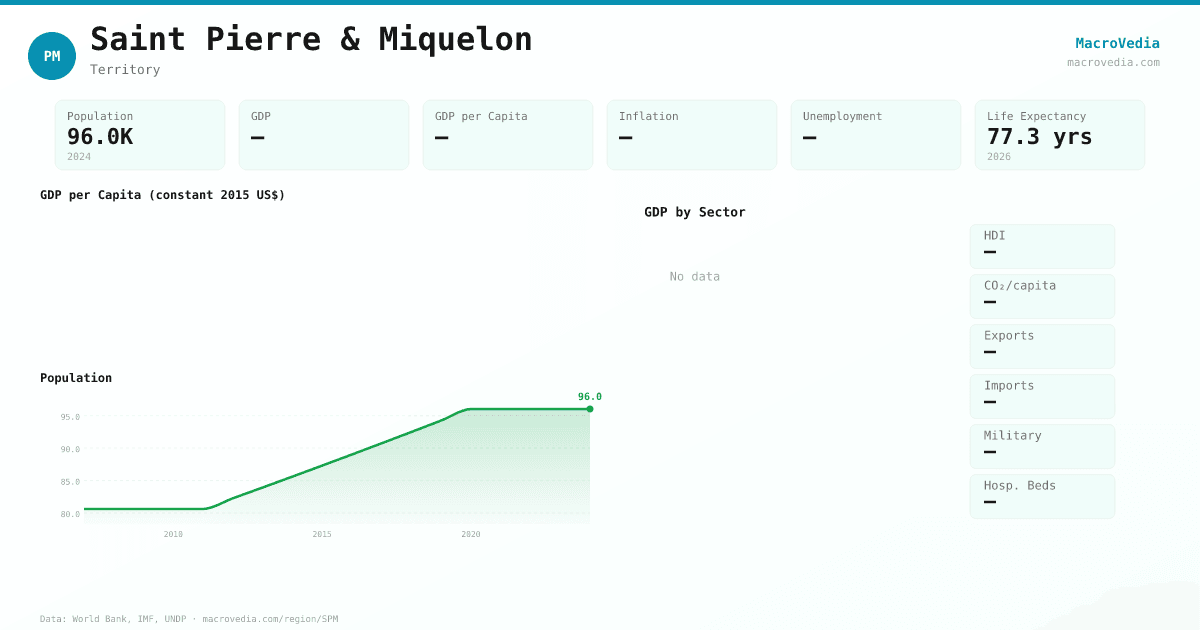Viewport: 1200px width, 630px height.
Task: Select the Life Expectancy card
Action: [x=1060, y=135]
